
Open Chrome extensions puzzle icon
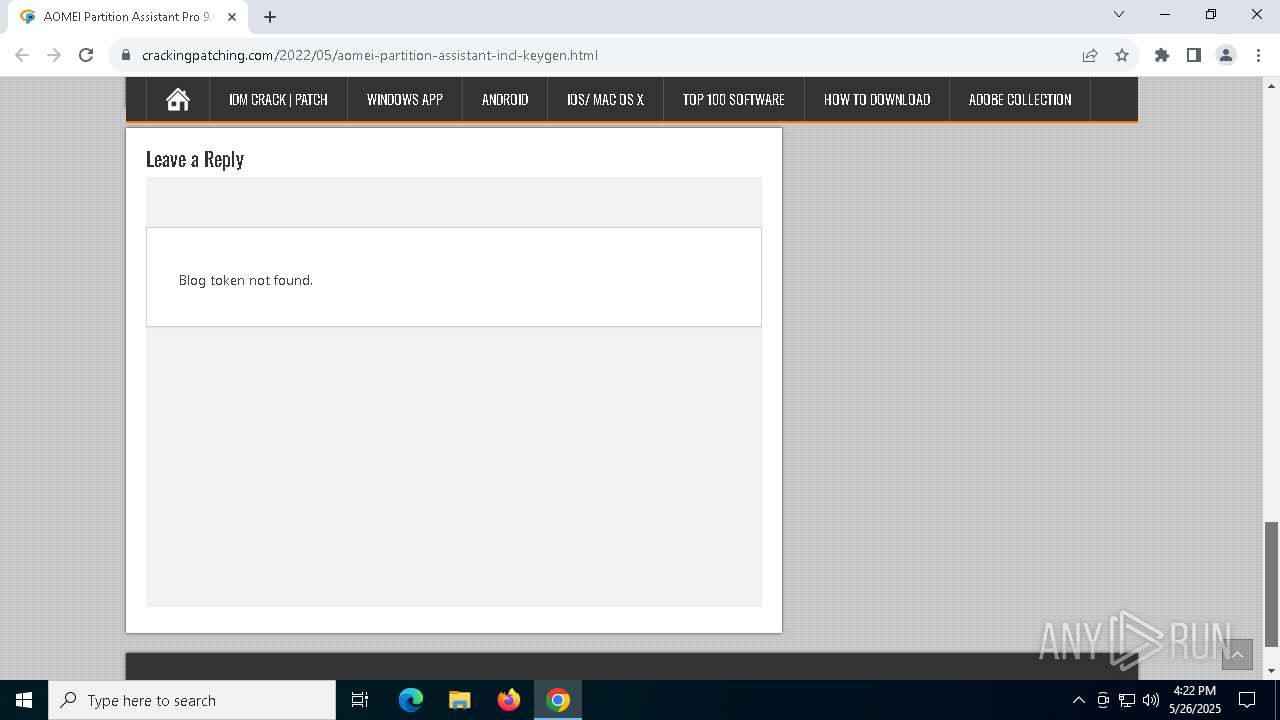(1162, 55)
